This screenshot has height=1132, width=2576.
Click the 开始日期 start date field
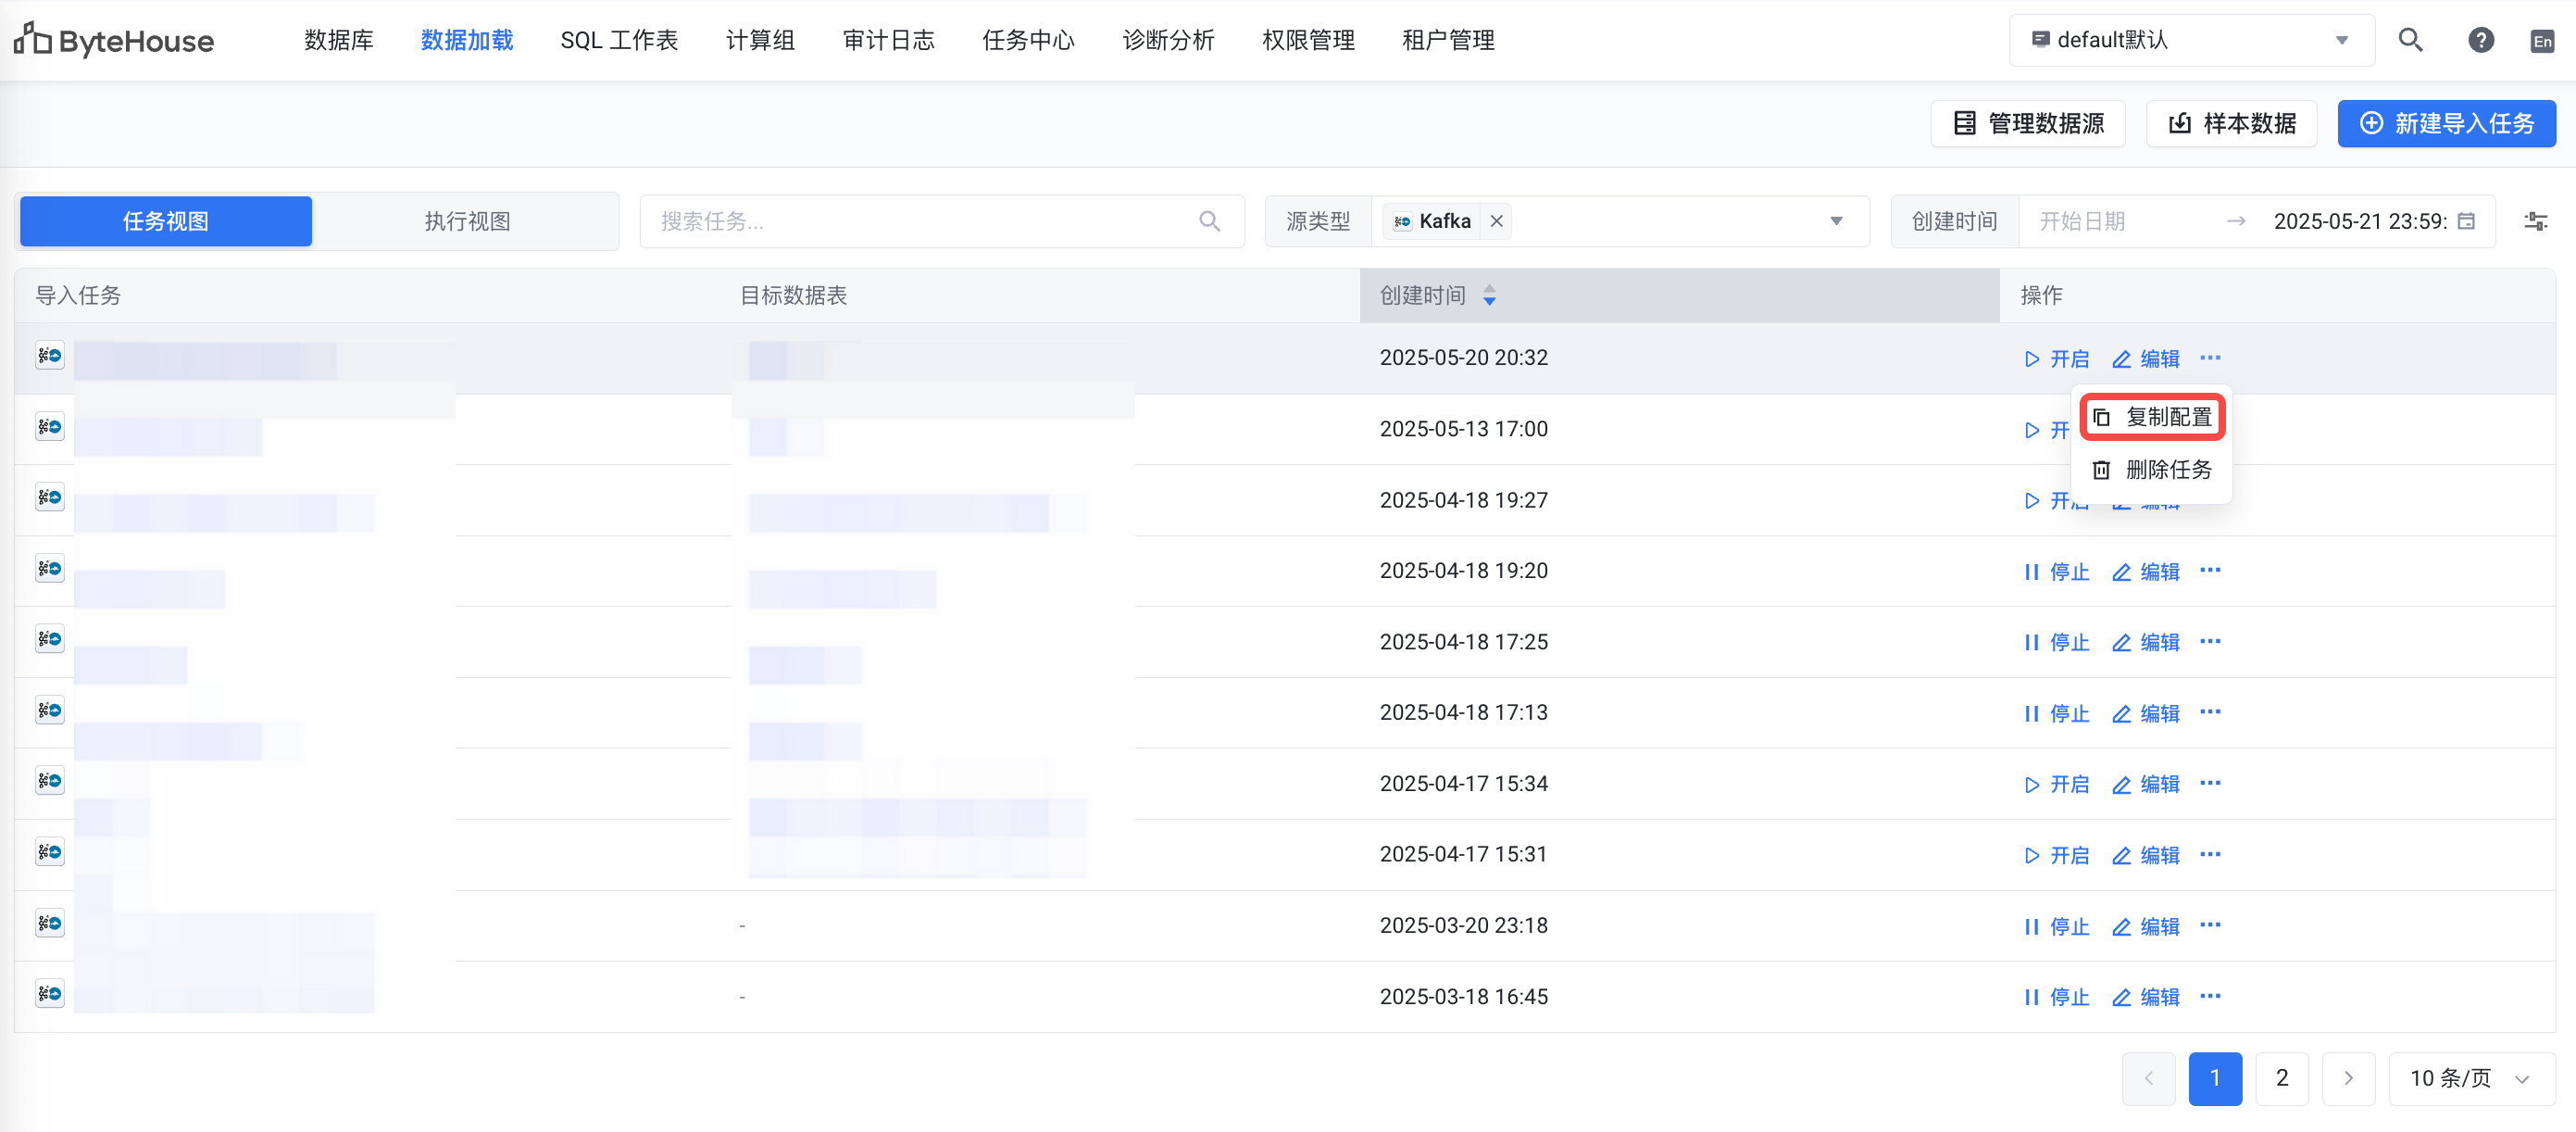coord(2122,221)
